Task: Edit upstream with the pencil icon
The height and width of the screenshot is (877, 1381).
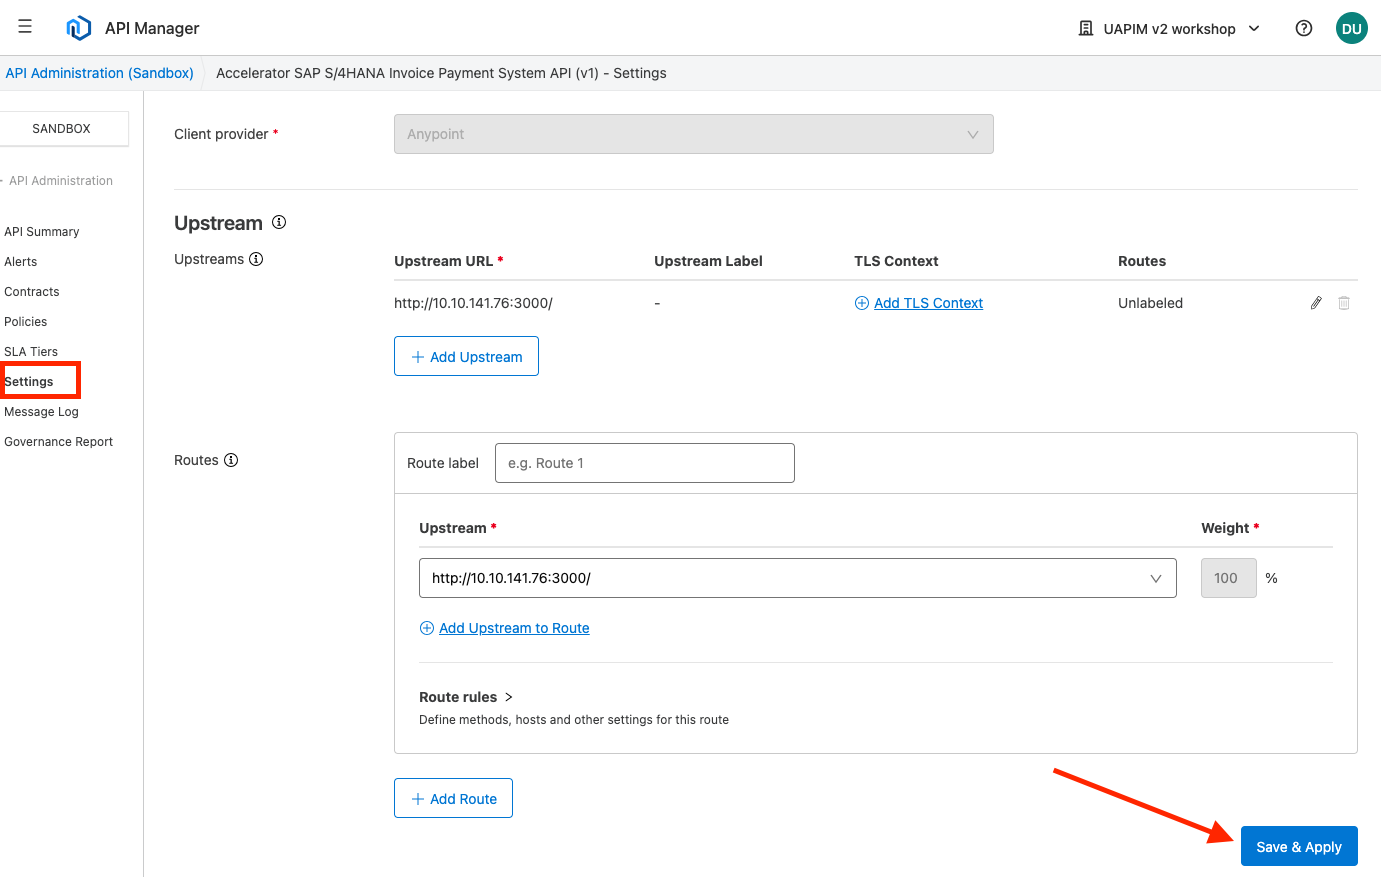Action: point(1316,303)
